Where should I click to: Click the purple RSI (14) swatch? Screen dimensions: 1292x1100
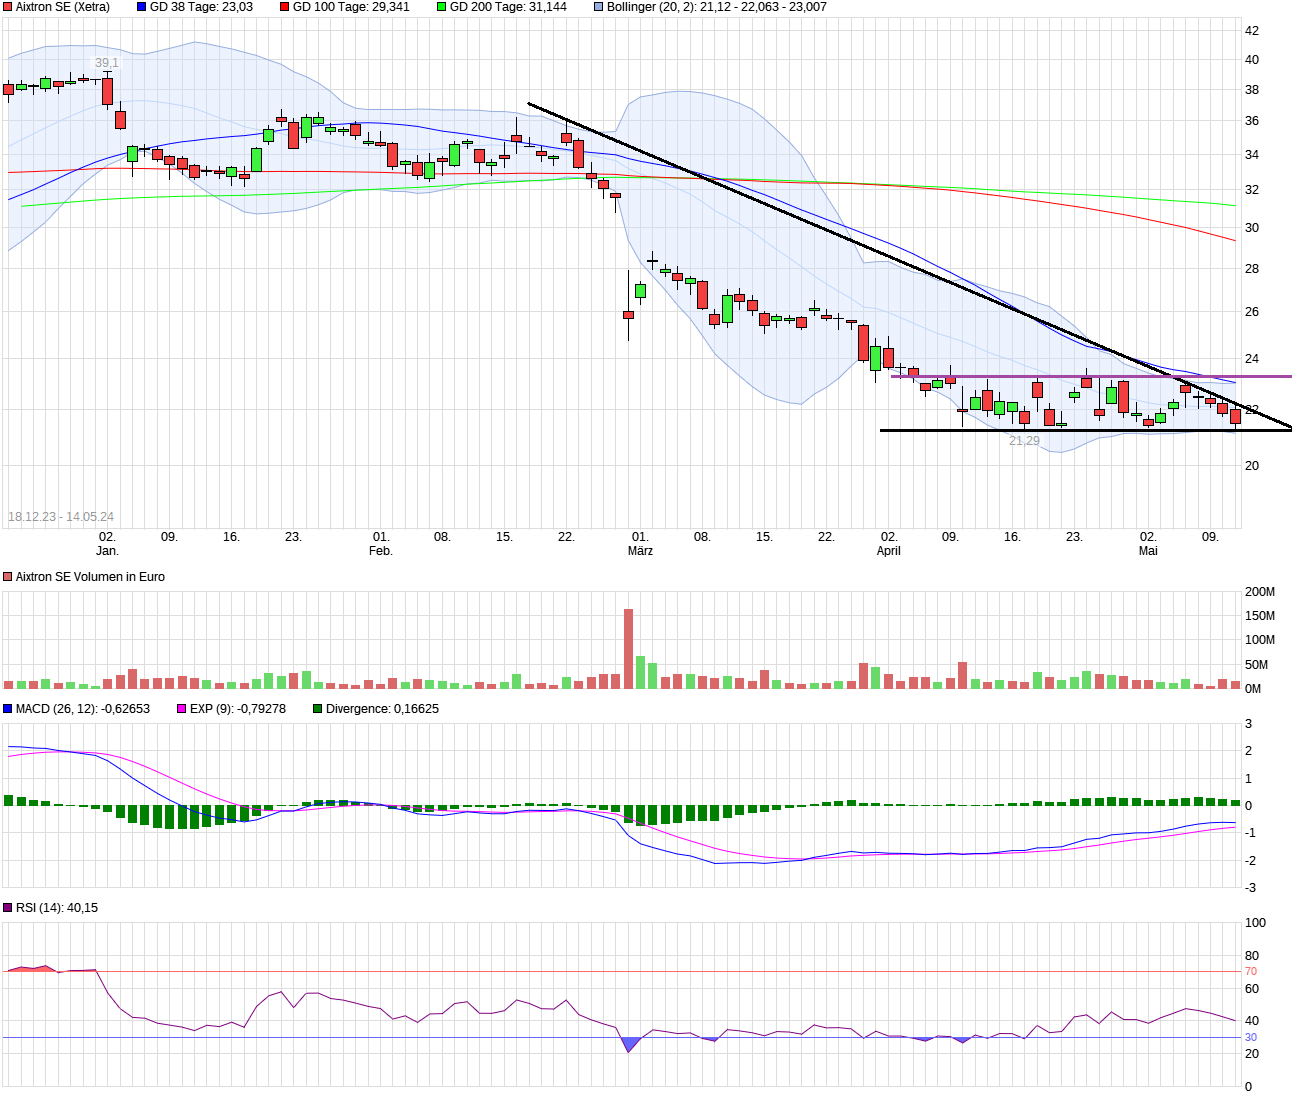pyautogui.click(x=8, y=908)
